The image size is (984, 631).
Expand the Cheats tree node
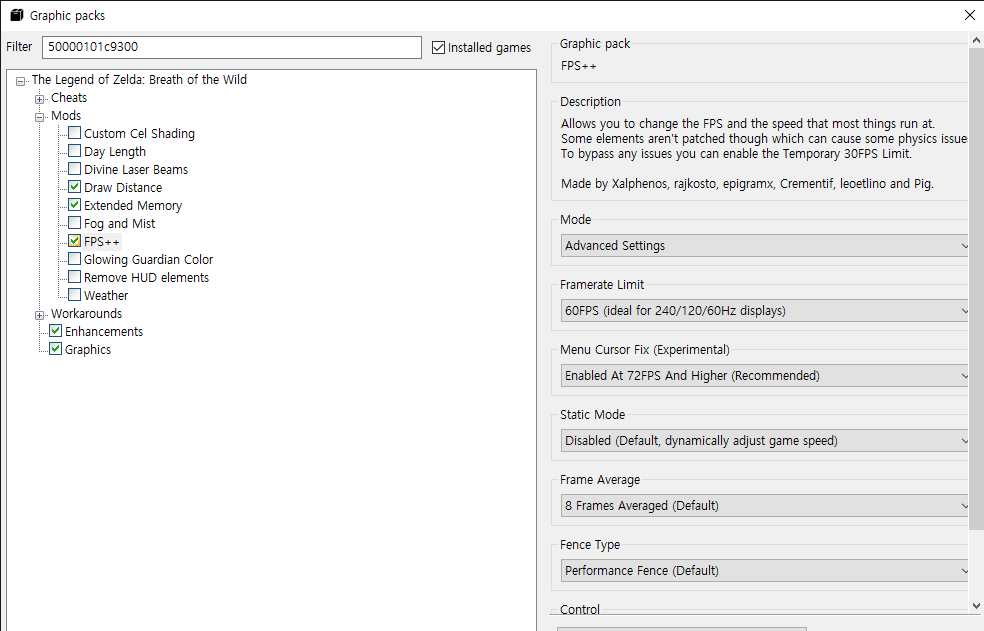coord(40,99)
